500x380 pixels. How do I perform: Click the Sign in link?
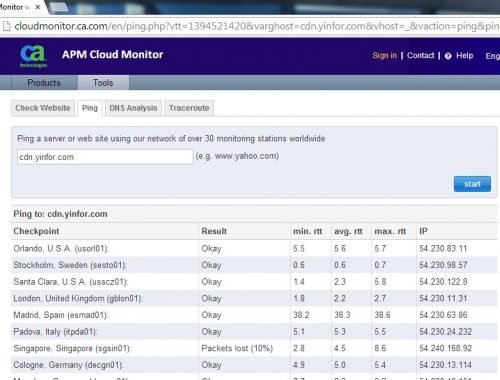tap(384, 55)
